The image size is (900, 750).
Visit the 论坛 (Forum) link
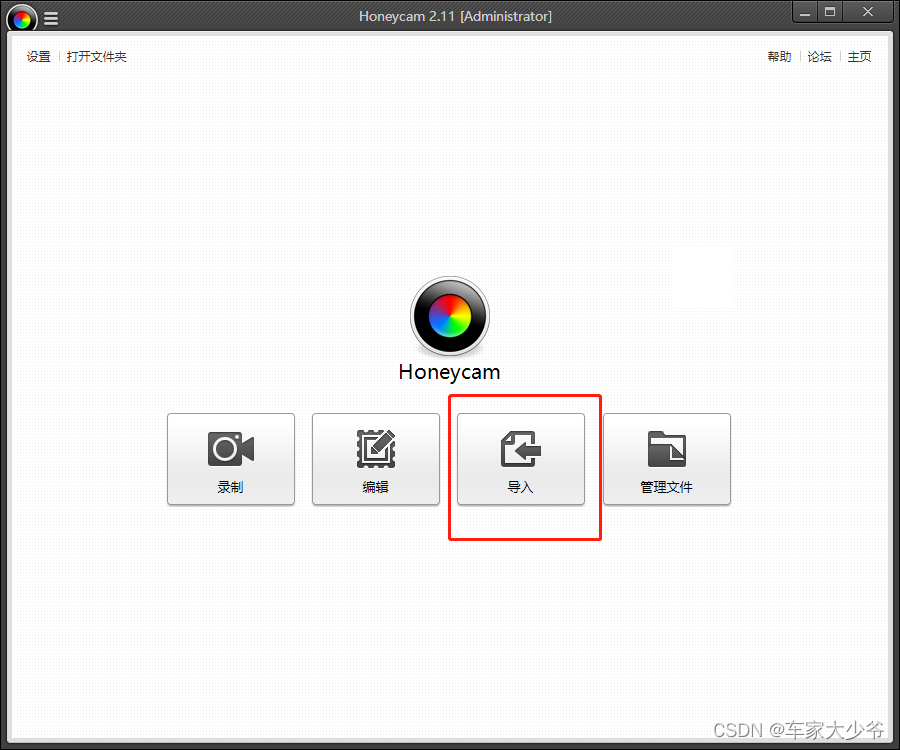tap(820, 57)
